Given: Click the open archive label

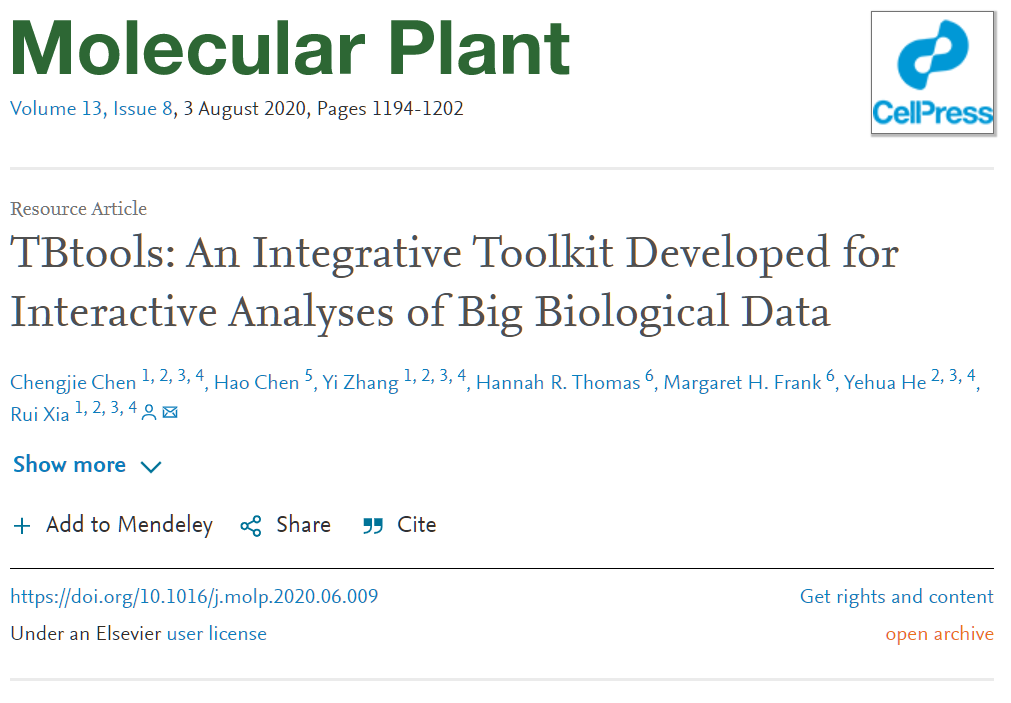Looking at the screenshot, I should tap(939, 634).
